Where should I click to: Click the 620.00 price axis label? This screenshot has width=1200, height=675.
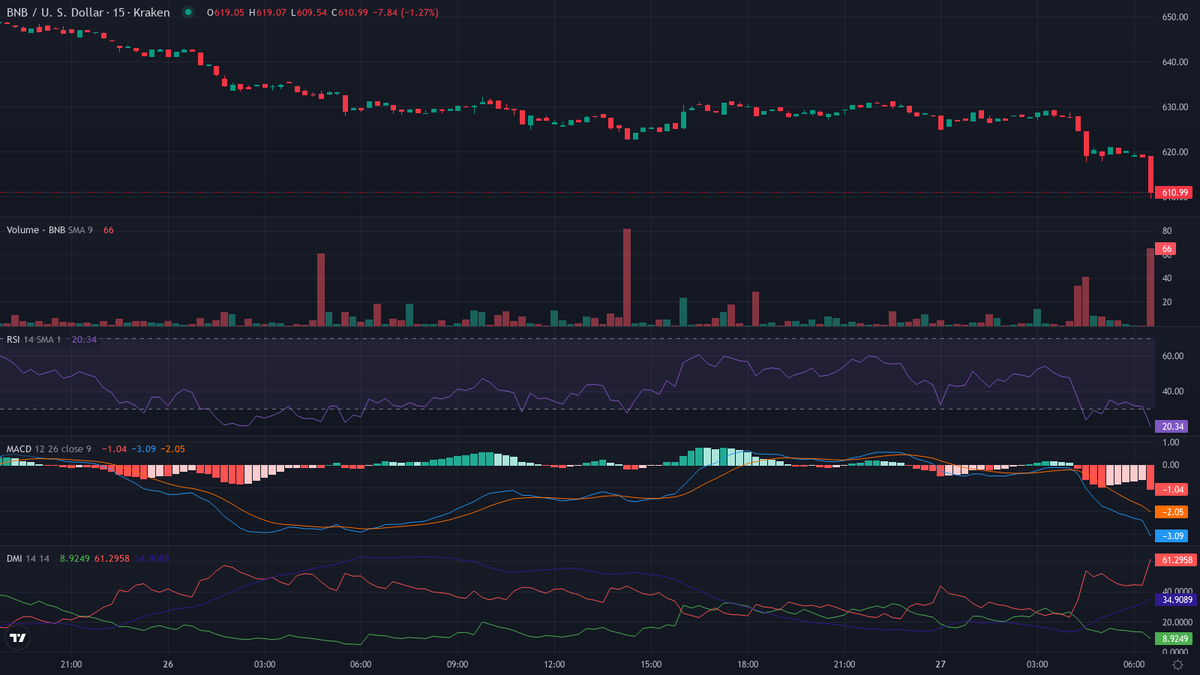(1174, 152)
